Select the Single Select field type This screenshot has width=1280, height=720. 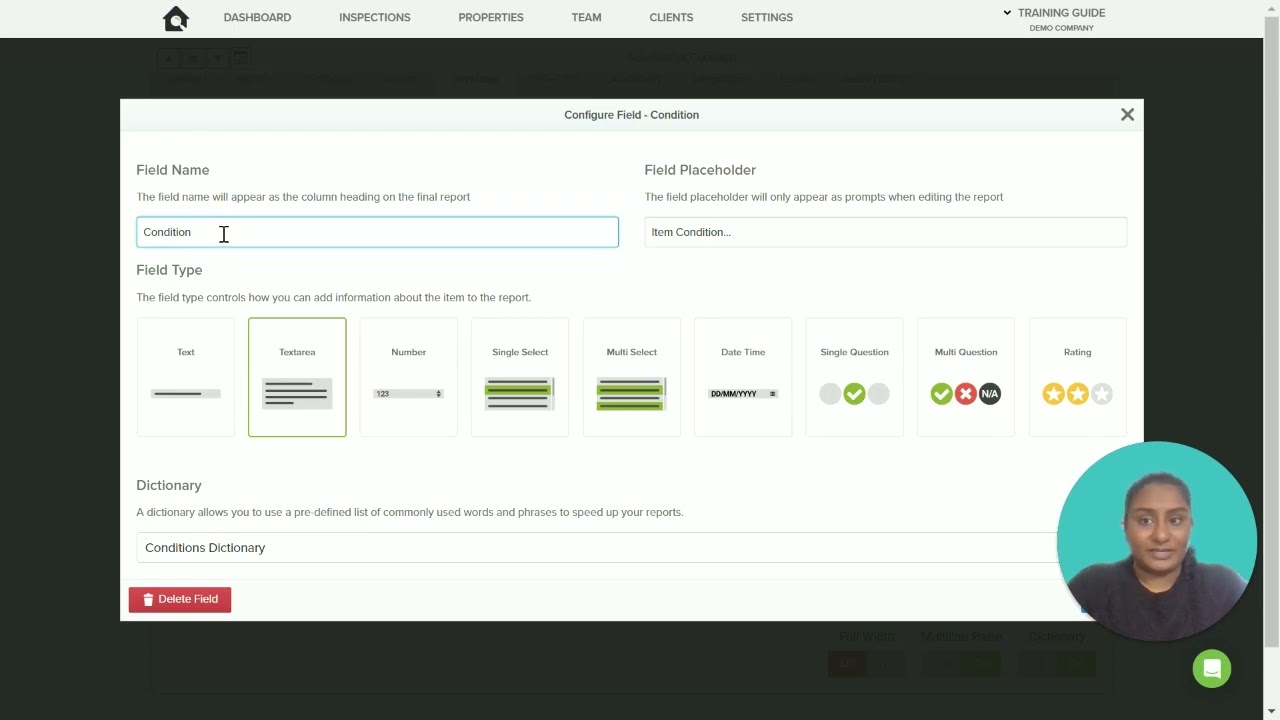pos(520,377)
